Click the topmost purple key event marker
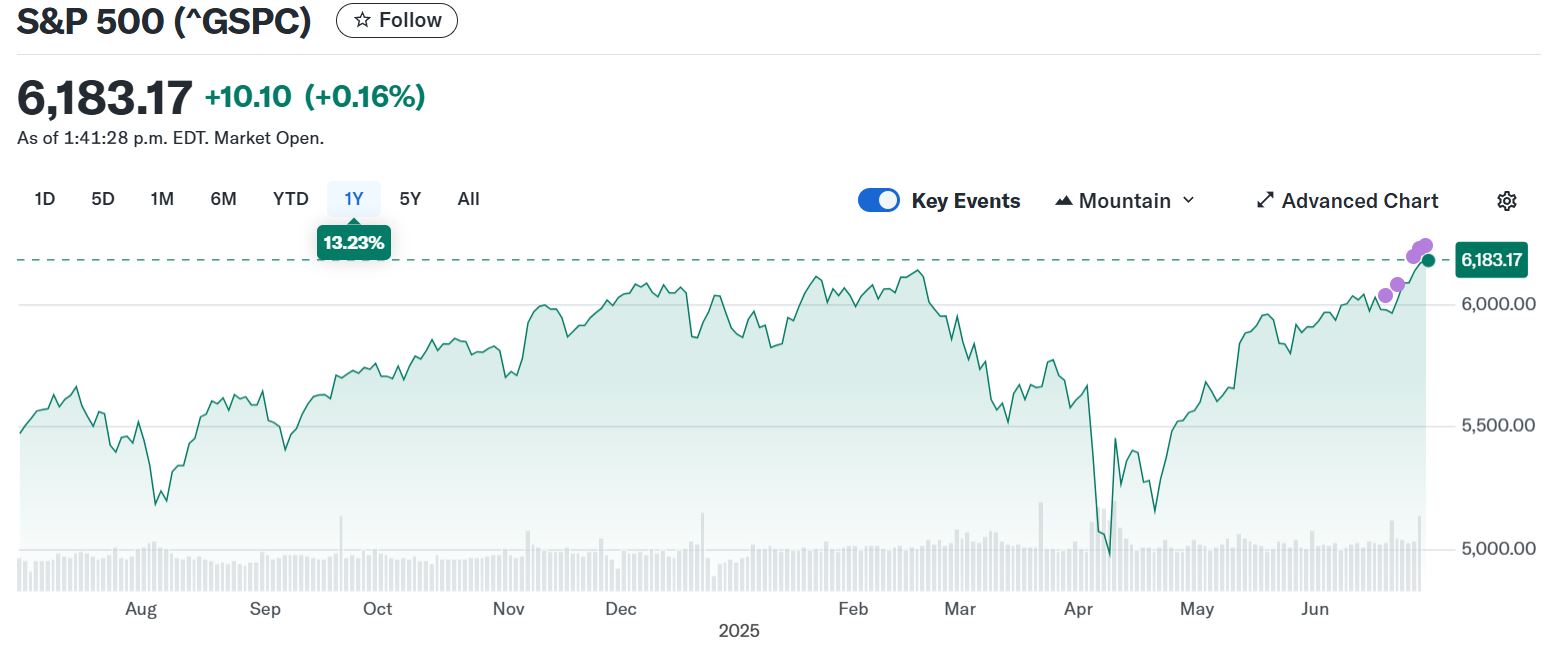 click(x=1426, y=246)
